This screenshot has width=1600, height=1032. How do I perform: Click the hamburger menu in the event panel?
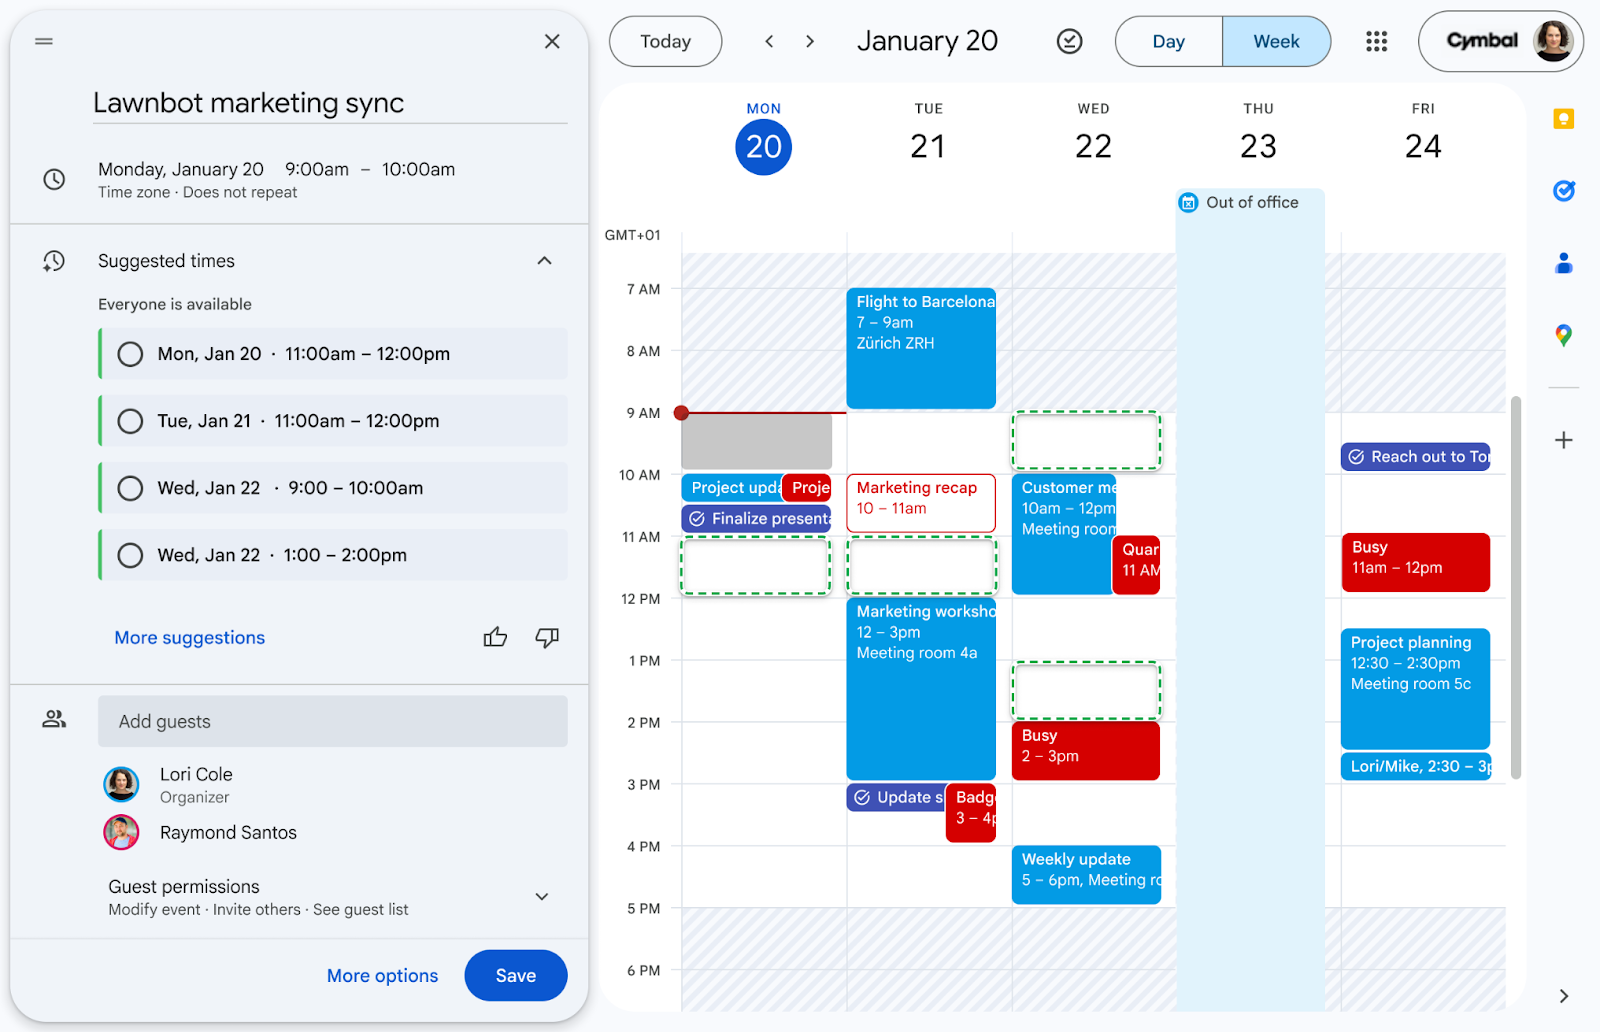pyautogui.click(x=43, y=41)
